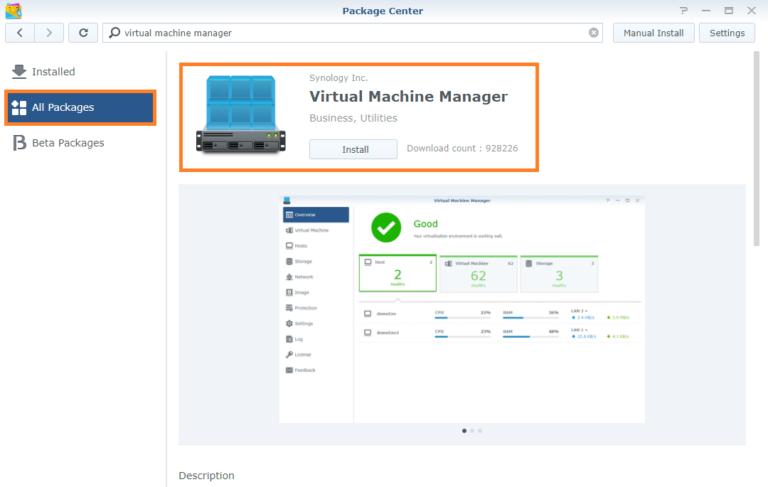Click the vertical scrollbar thumb

click(x=757, y=148)
